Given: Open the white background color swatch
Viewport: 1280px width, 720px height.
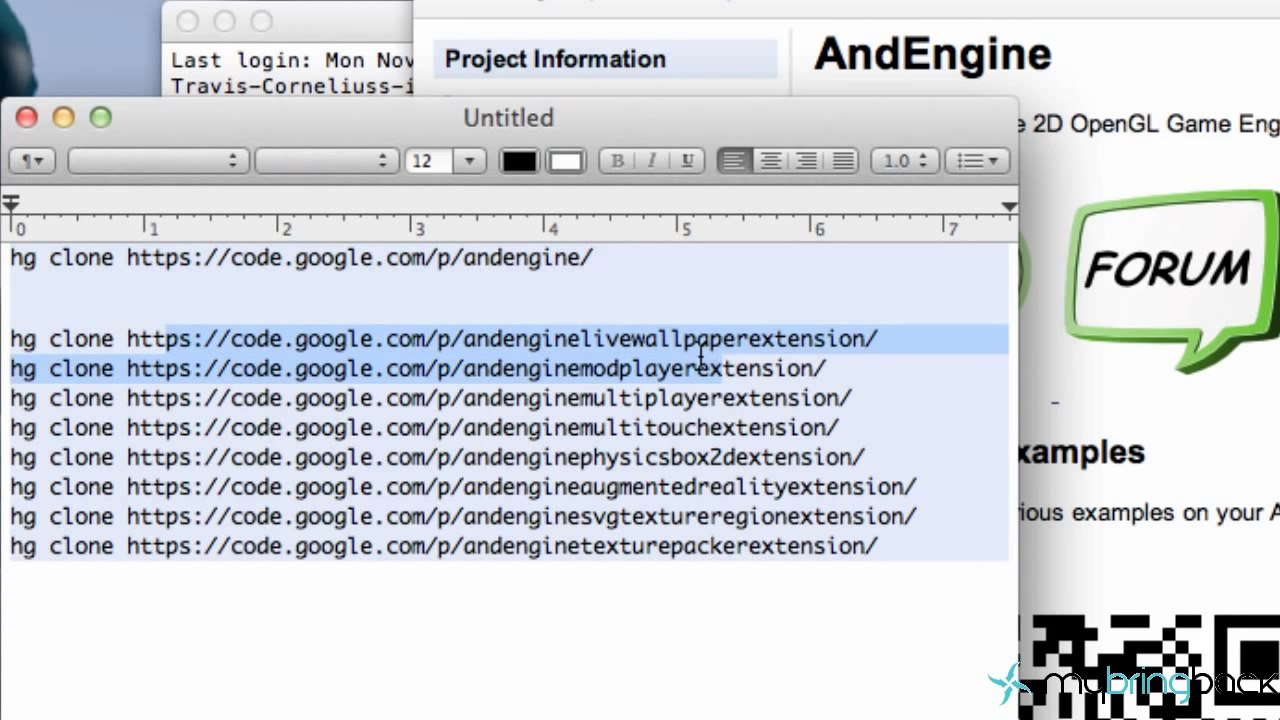Looking at the screenshot, I should coord(565,161).
